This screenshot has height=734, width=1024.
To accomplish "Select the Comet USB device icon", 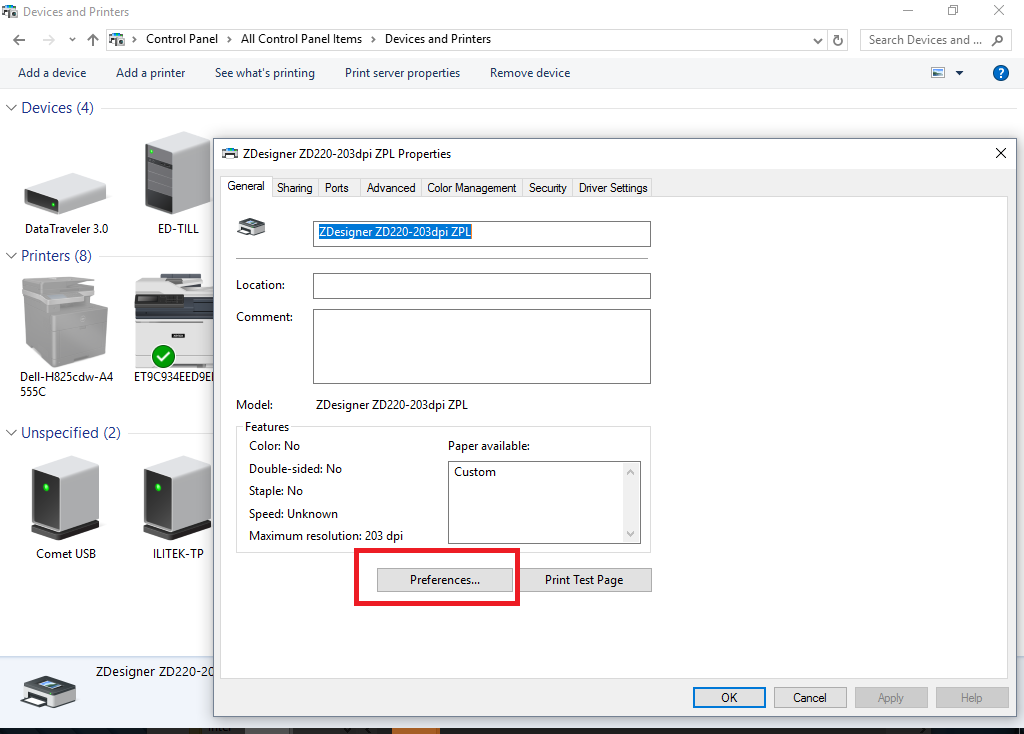I will pos(66,497).
